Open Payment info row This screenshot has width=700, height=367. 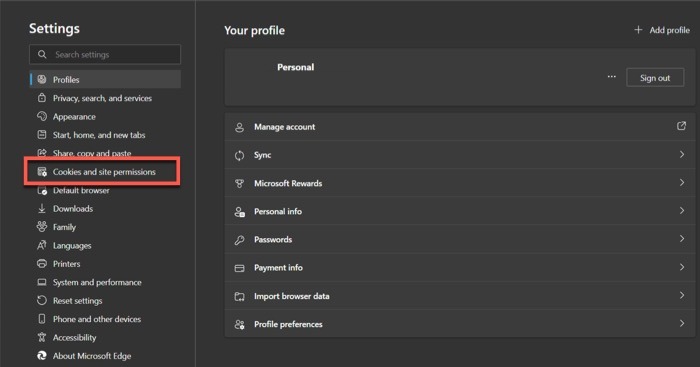(x=459, y=267)
